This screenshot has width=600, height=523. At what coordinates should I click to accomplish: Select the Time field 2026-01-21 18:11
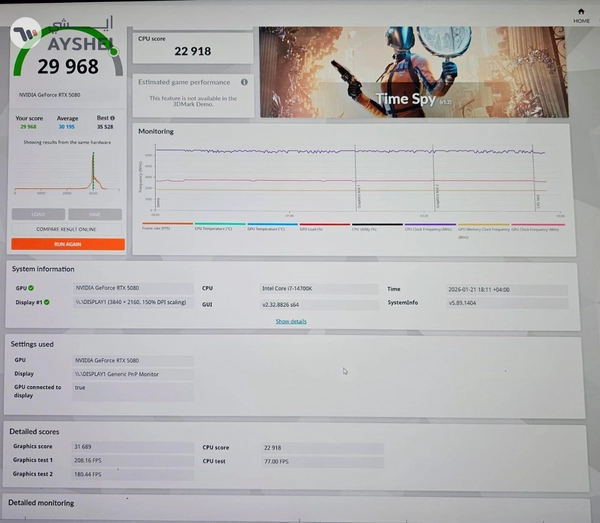pyautogui.click(x=507, y=290)
